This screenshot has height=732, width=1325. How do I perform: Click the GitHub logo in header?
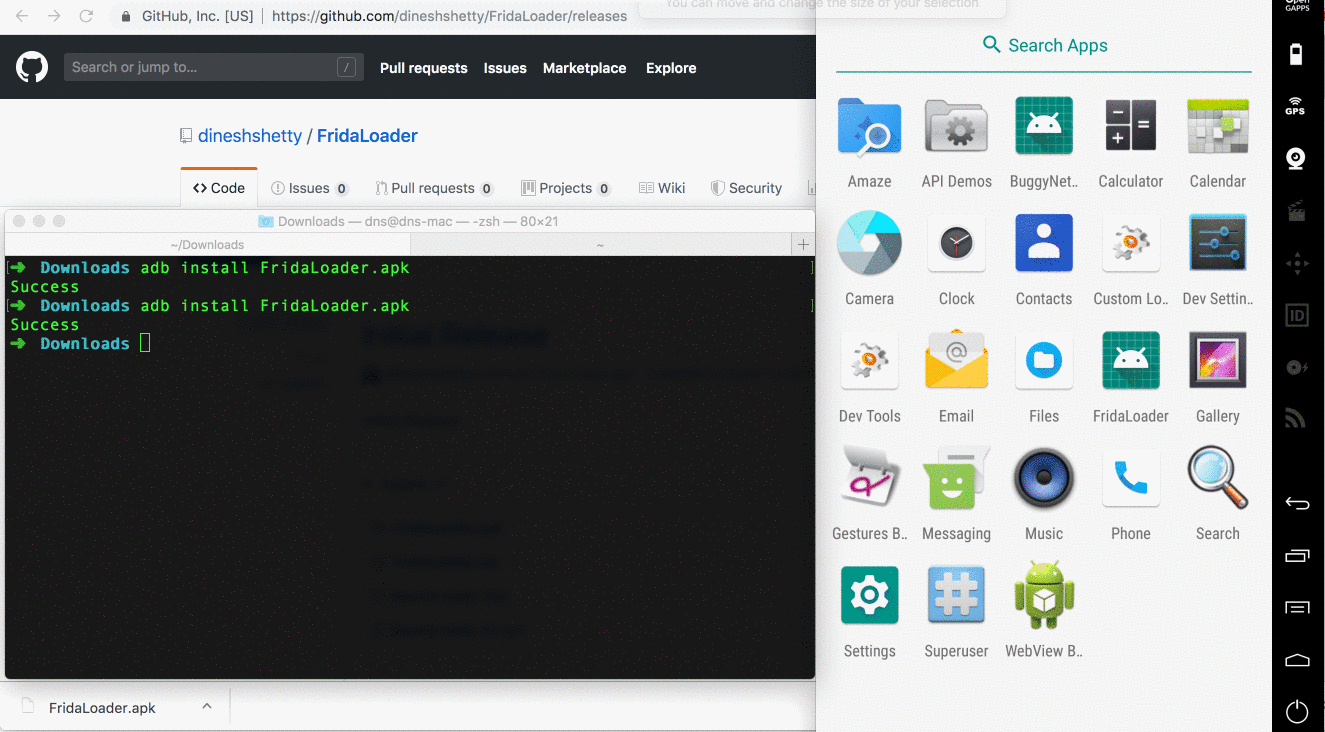[x=32, y=67]
